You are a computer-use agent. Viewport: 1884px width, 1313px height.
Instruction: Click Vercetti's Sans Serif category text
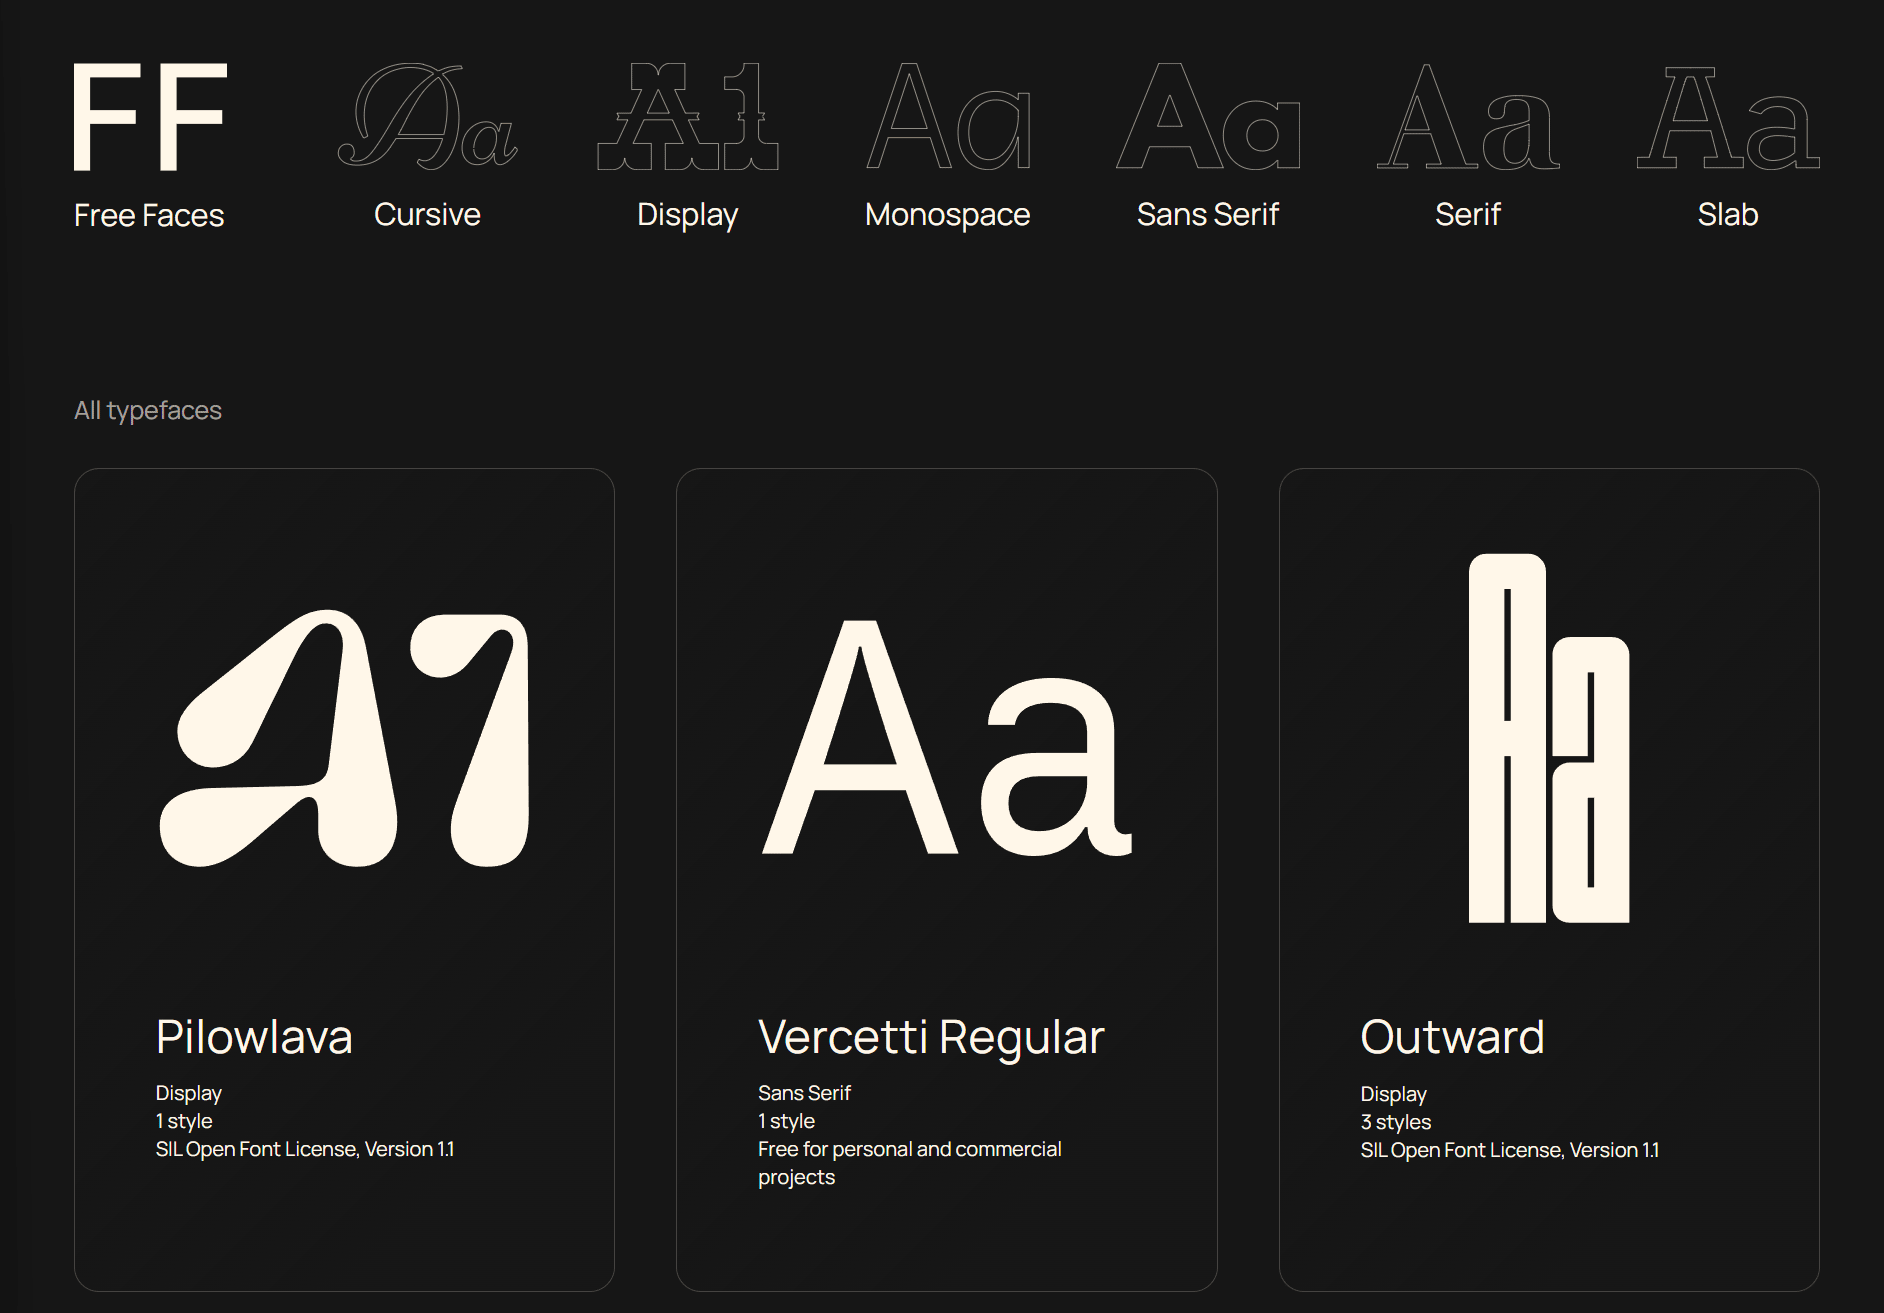[804, 1093]
